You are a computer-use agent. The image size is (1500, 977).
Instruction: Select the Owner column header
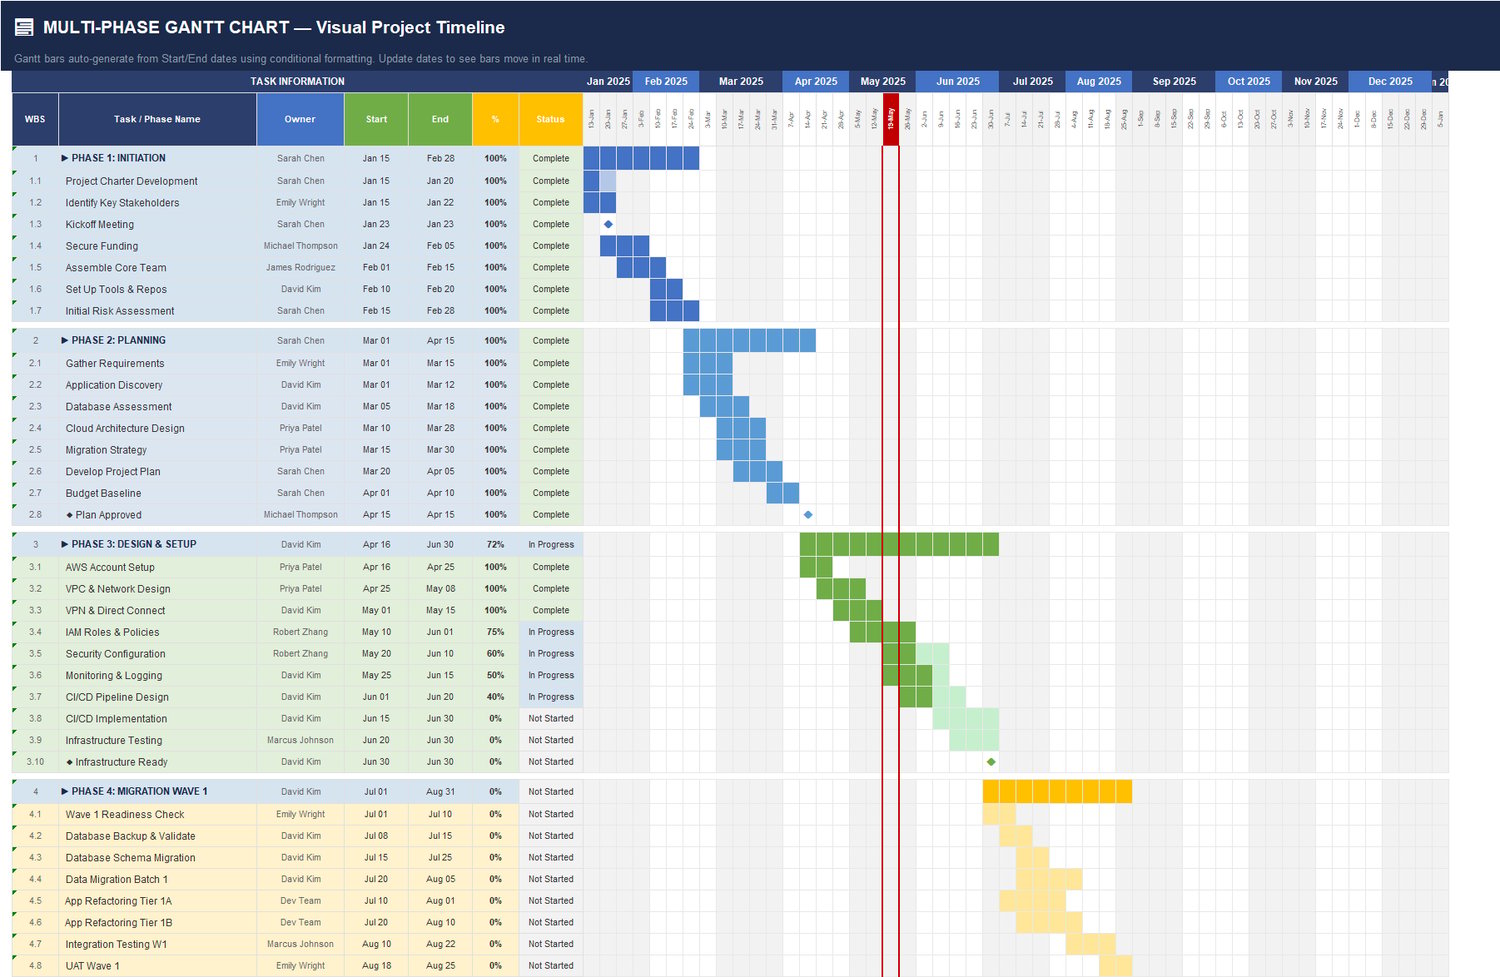point(300,120)
